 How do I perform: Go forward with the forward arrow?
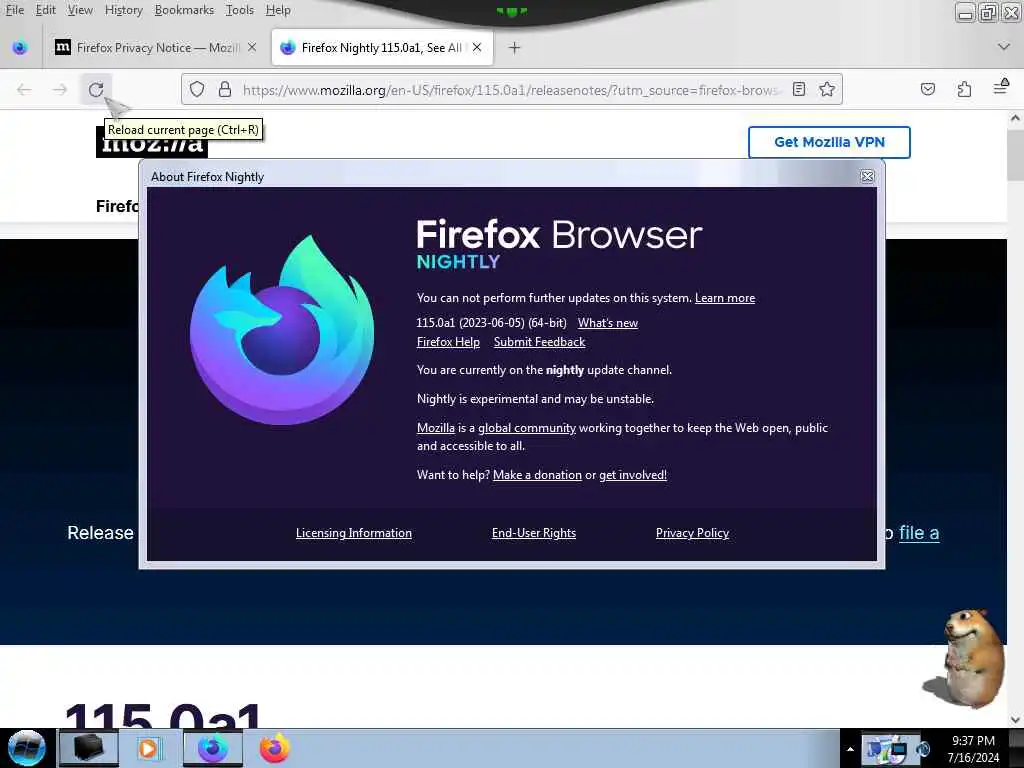(x=60, y=89)
